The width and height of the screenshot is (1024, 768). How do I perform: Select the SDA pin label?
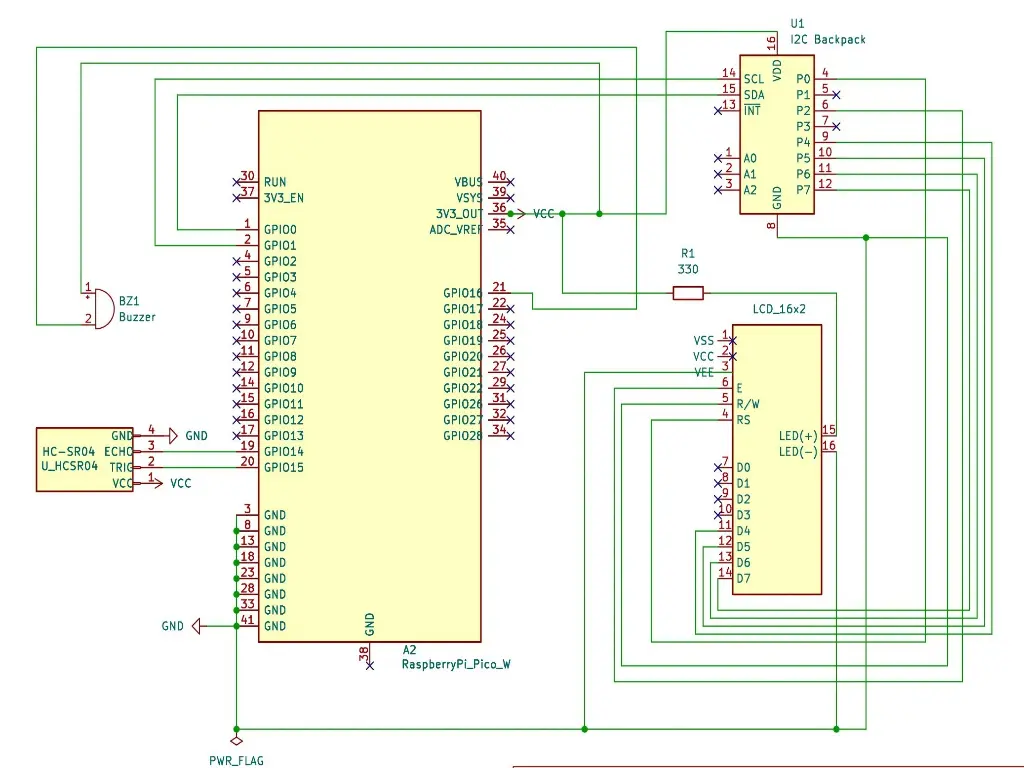click(754, 95)
